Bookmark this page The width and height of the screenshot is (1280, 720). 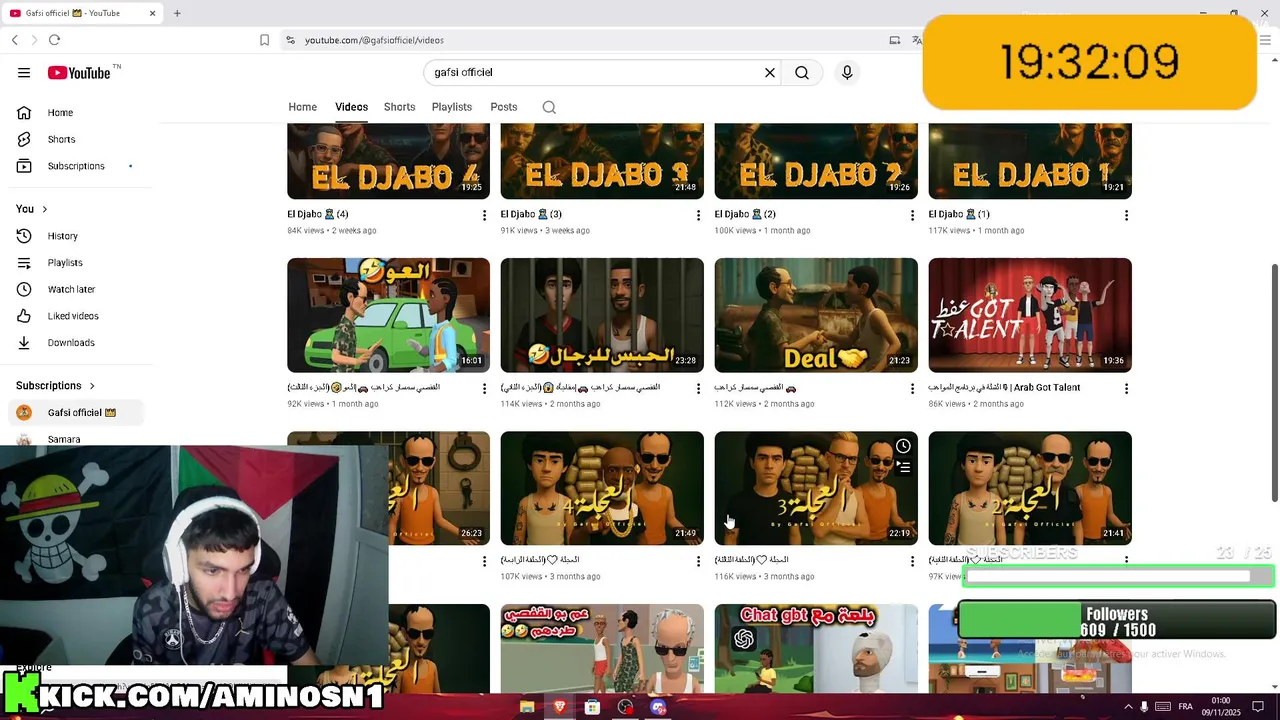click(x=264, y=40)
